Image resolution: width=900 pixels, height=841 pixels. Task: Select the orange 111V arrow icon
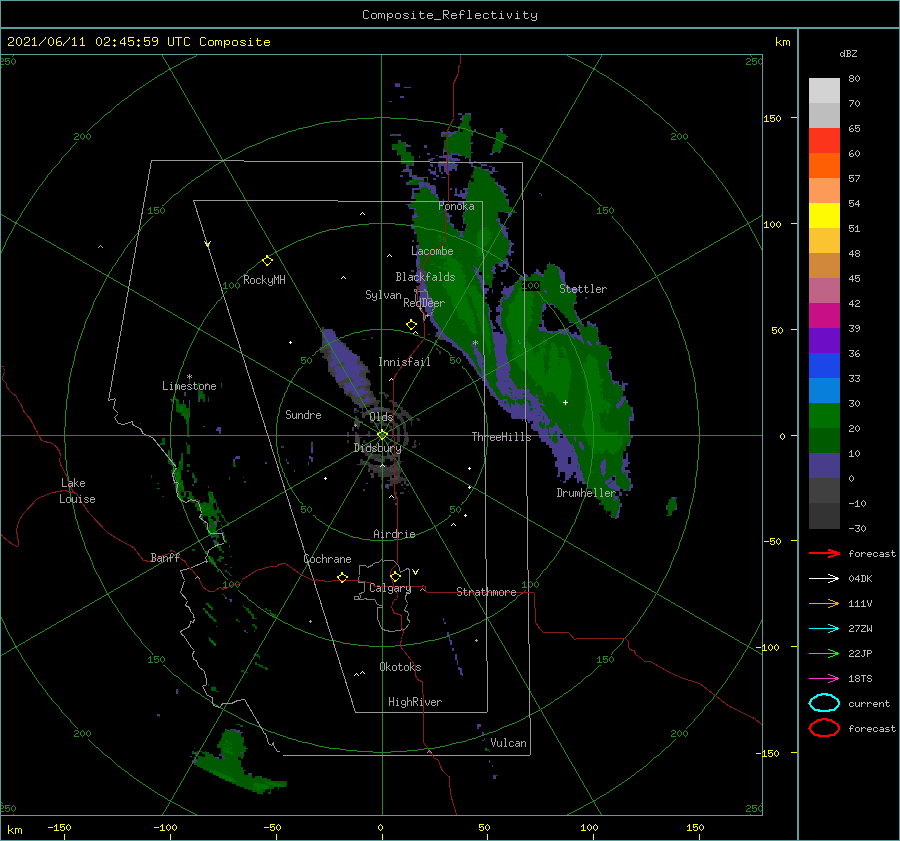pyautogui.click(x=824, y=603)
